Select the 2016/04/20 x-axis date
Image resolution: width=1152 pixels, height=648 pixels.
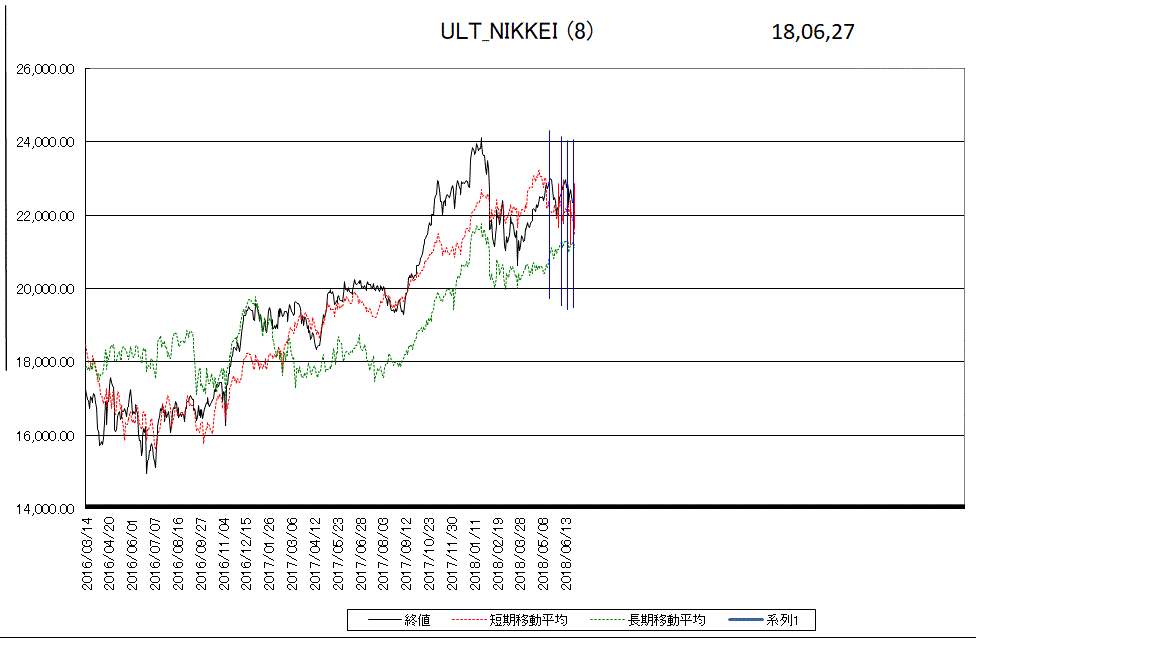tap(109, 553)
